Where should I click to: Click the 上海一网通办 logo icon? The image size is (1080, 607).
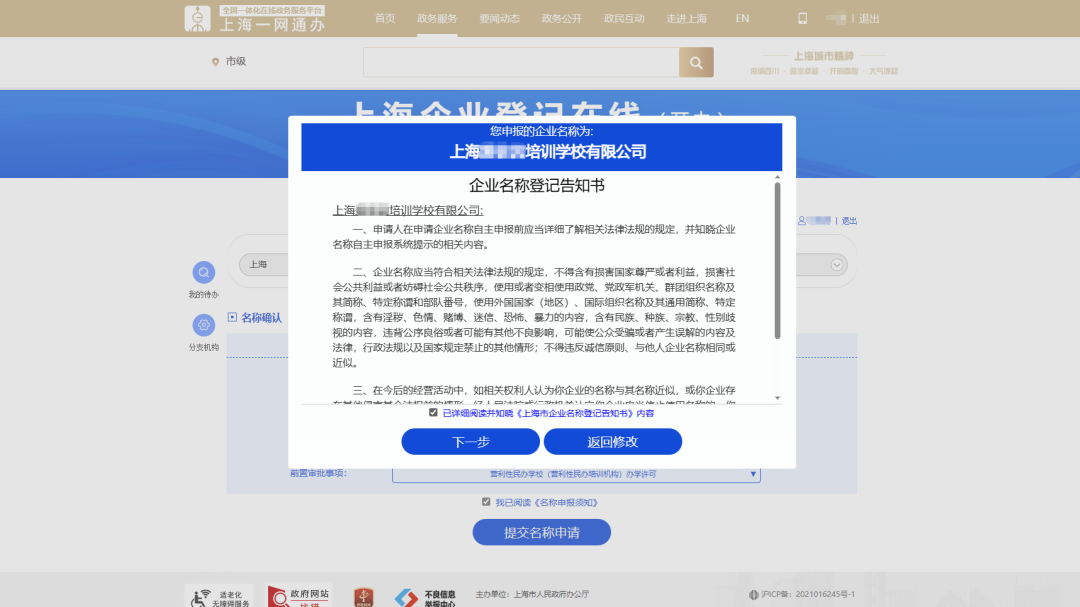tap(198, 18)
